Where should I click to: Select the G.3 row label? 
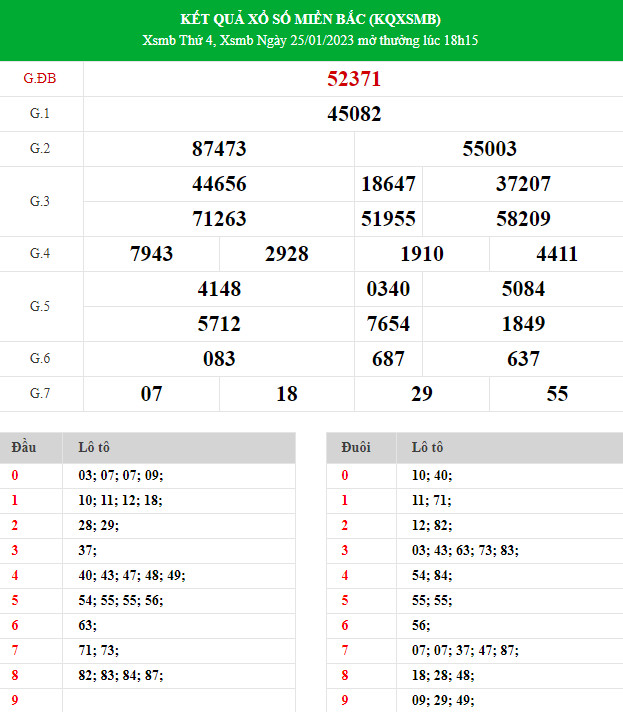pyautogui.click(x=40, y=201)
